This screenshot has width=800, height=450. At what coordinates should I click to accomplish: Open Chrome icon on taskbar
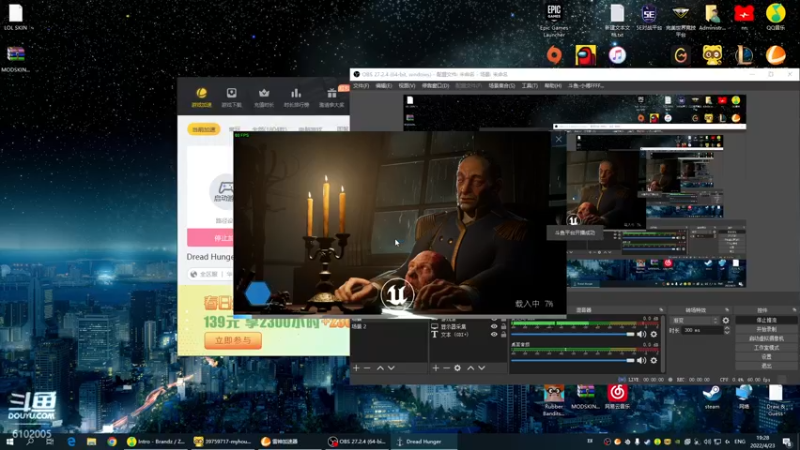[x=112, y=442]
